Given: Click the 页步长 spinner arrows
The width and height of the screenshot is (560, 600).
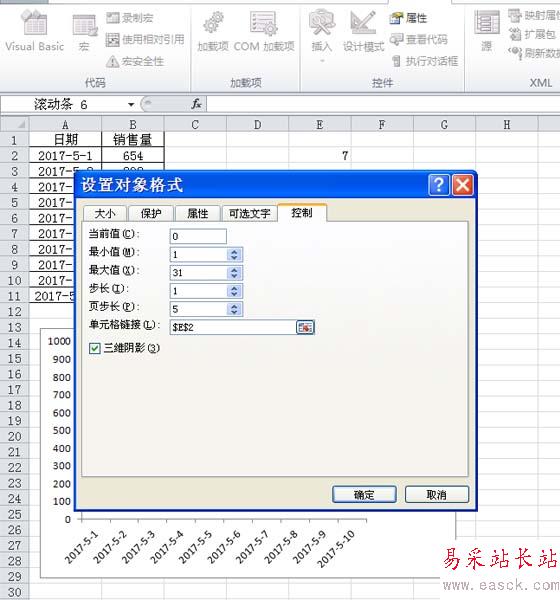Looking at the screenshot, I should tap(234, 309).
